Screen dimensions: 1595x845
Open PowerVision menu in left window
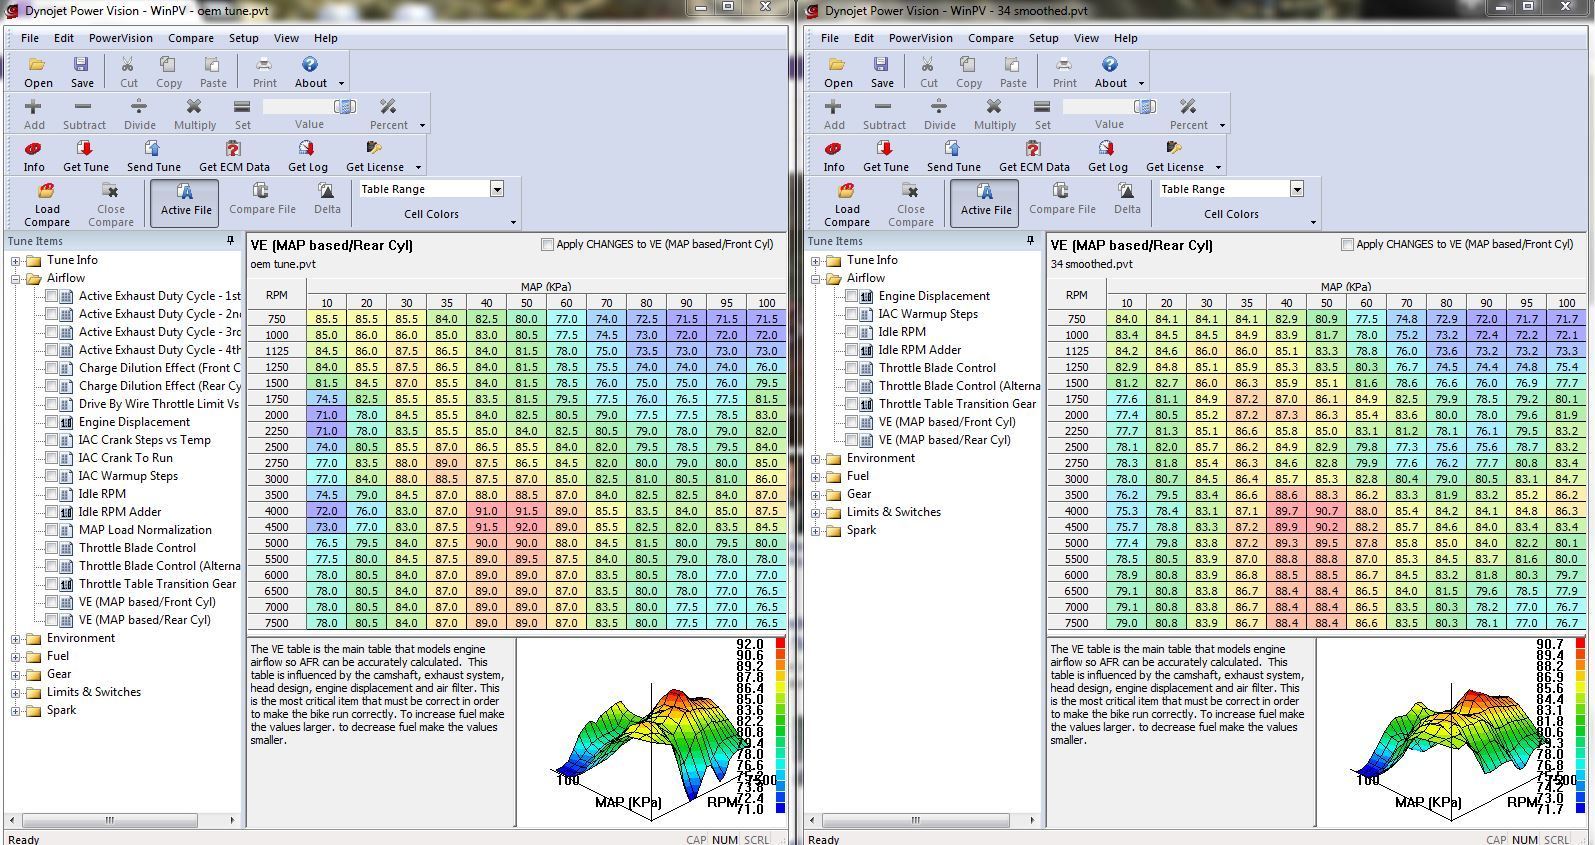120,38
